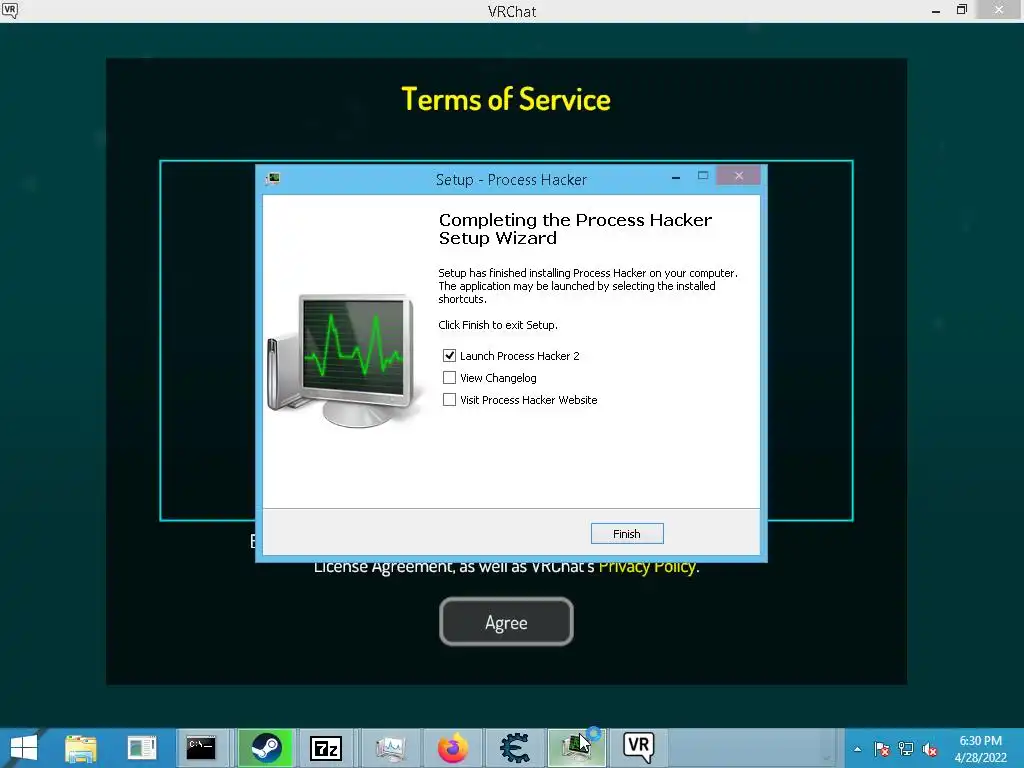Image resolution: width=1024 pixels, height=768 pixels.
Task: Open Cheat Engine from the taskbar
Action: (515, 748)
